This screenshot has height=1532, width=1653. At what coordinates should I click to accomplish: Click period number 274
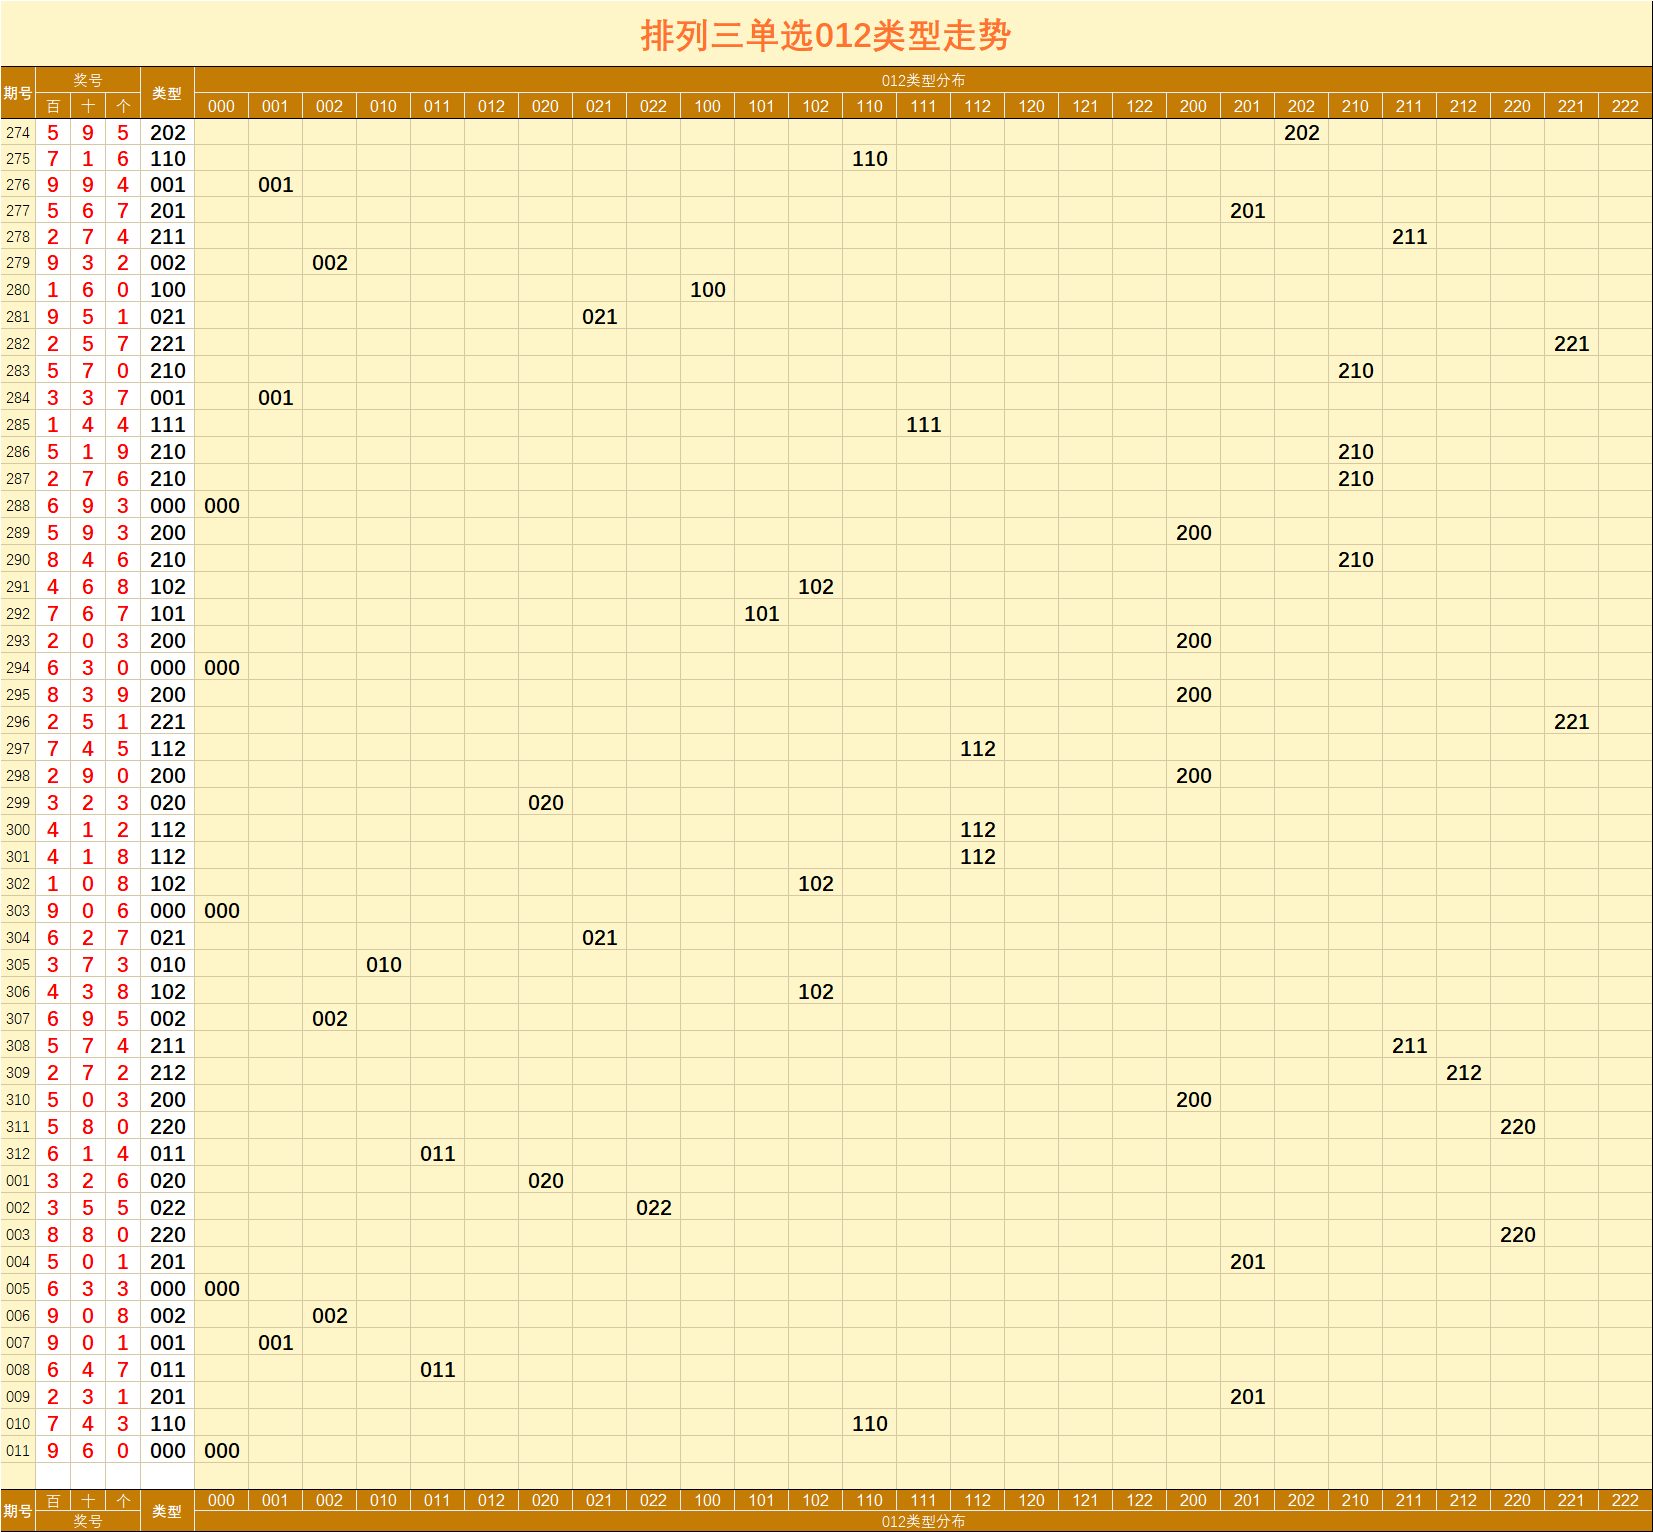coord(18,132)
